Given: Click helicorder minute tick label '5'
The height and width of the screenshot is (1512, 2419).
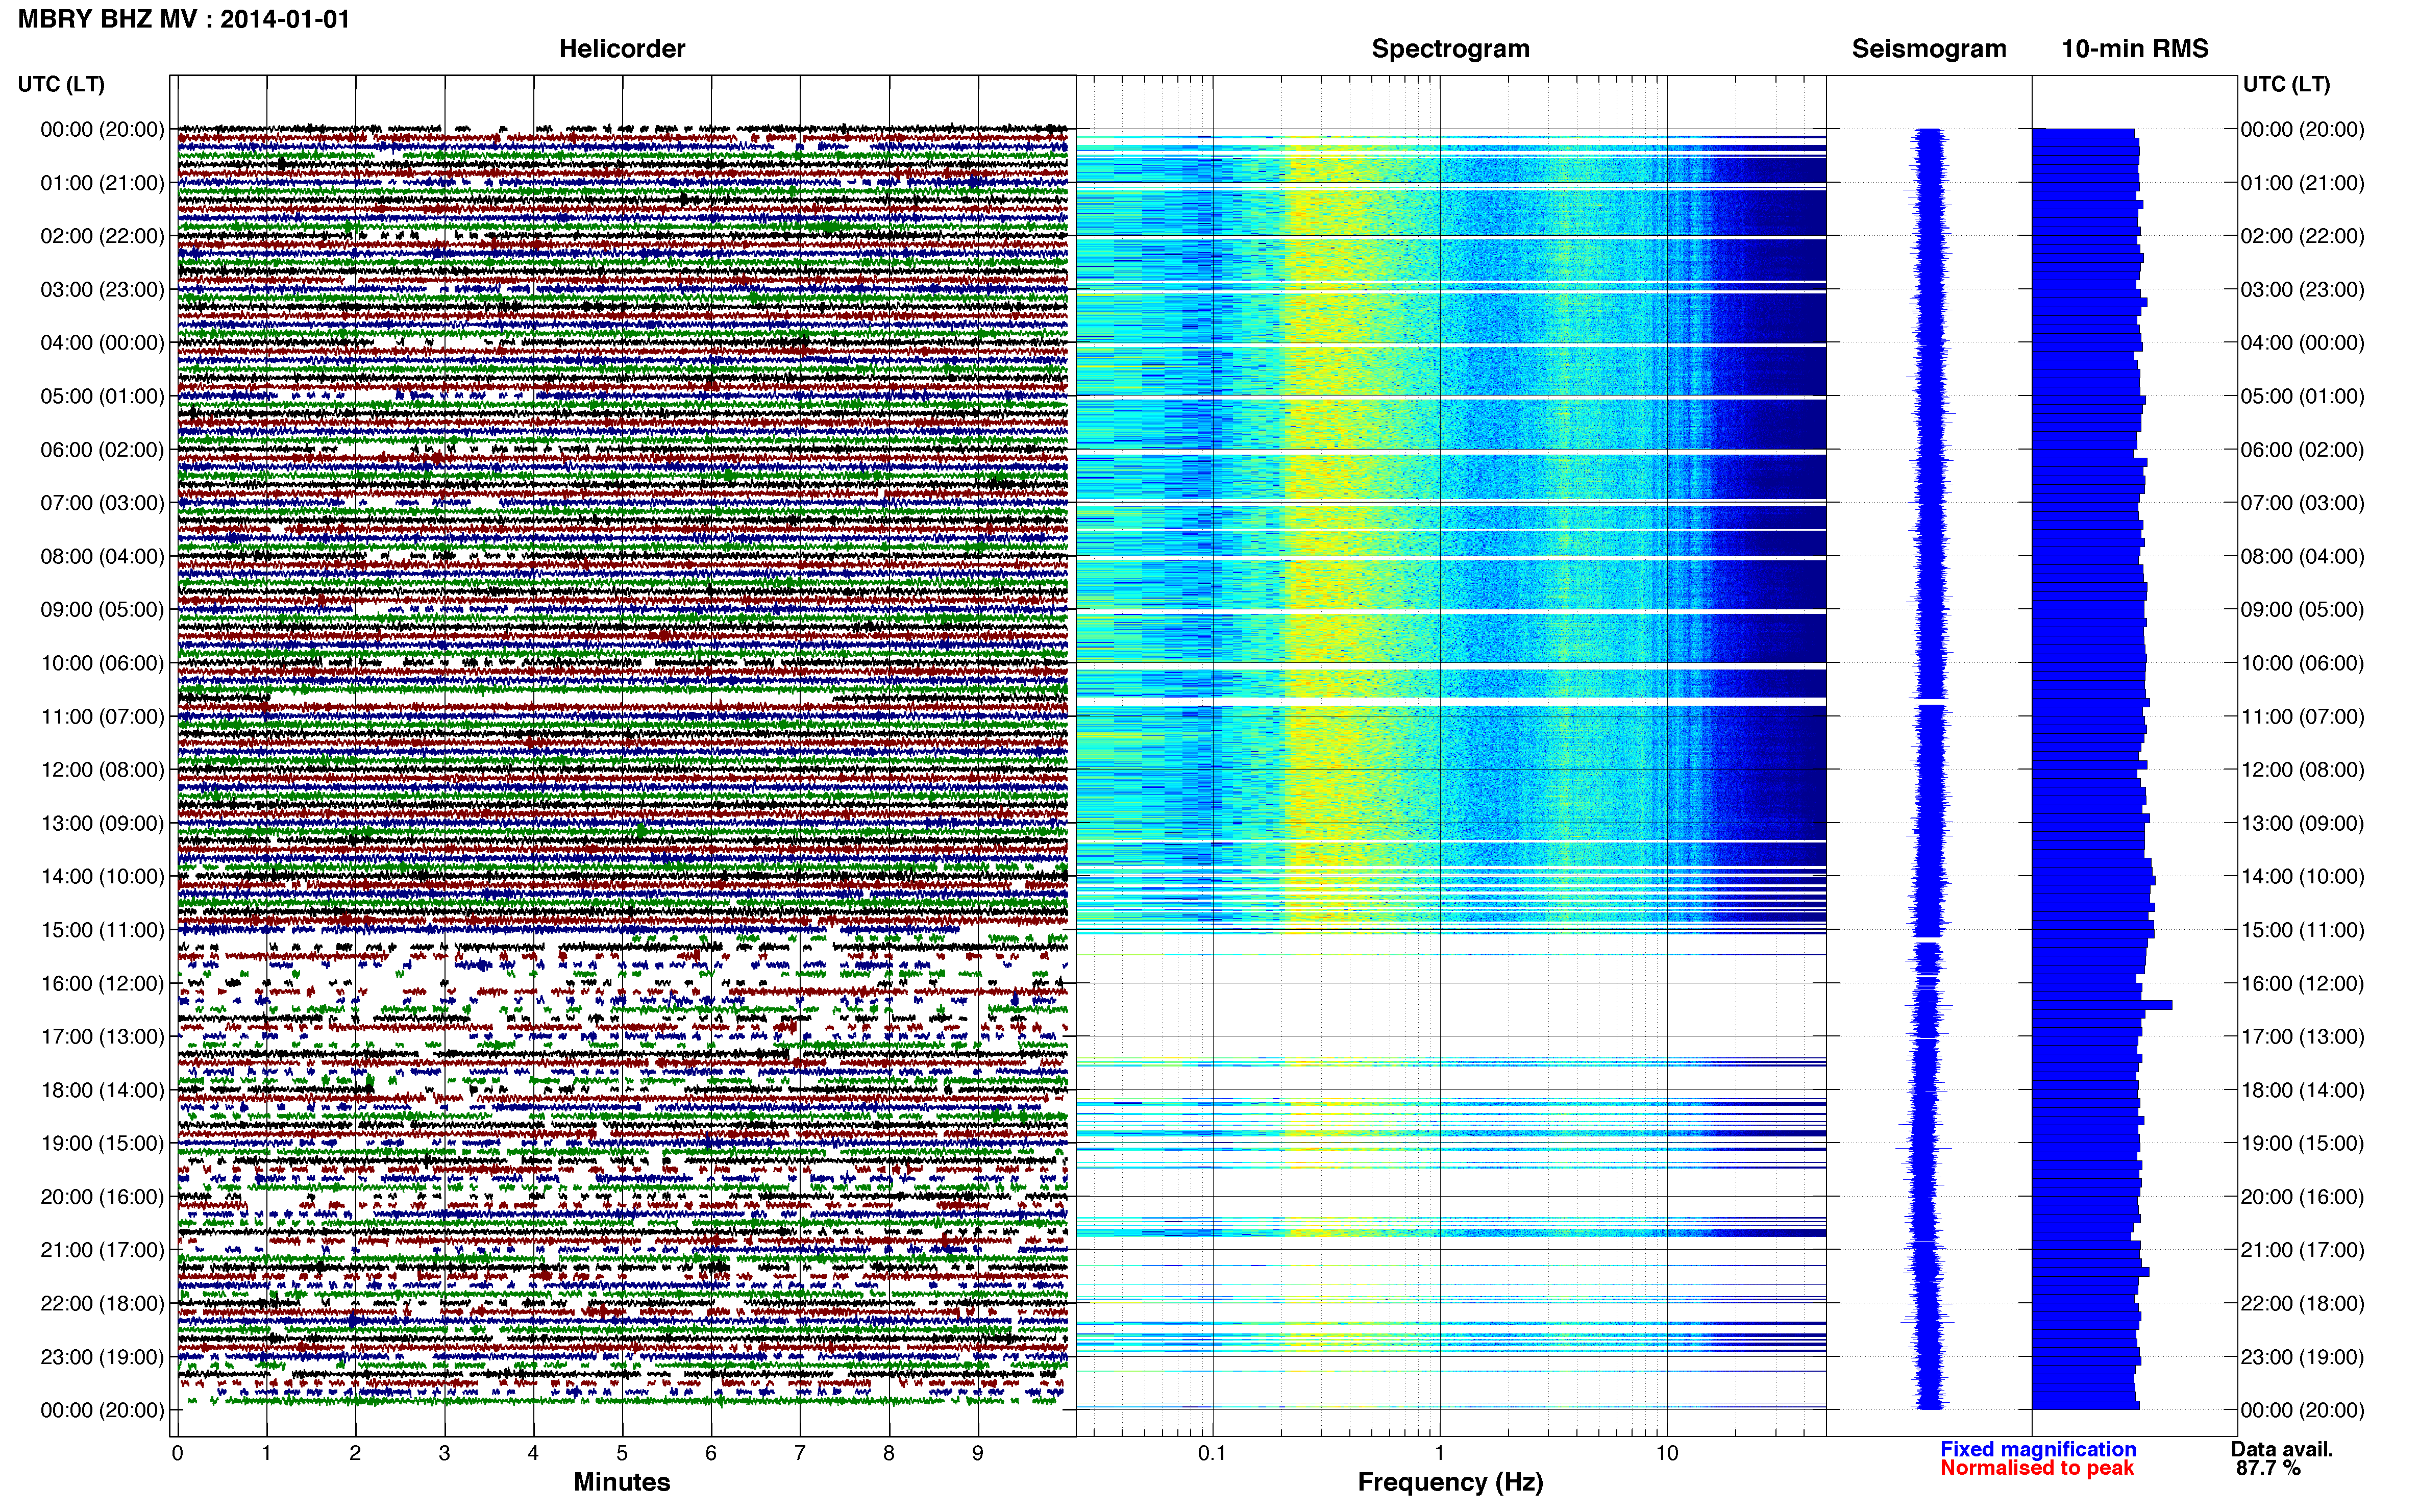Looking at the screenshot, I should click(x=622, y=1454).
